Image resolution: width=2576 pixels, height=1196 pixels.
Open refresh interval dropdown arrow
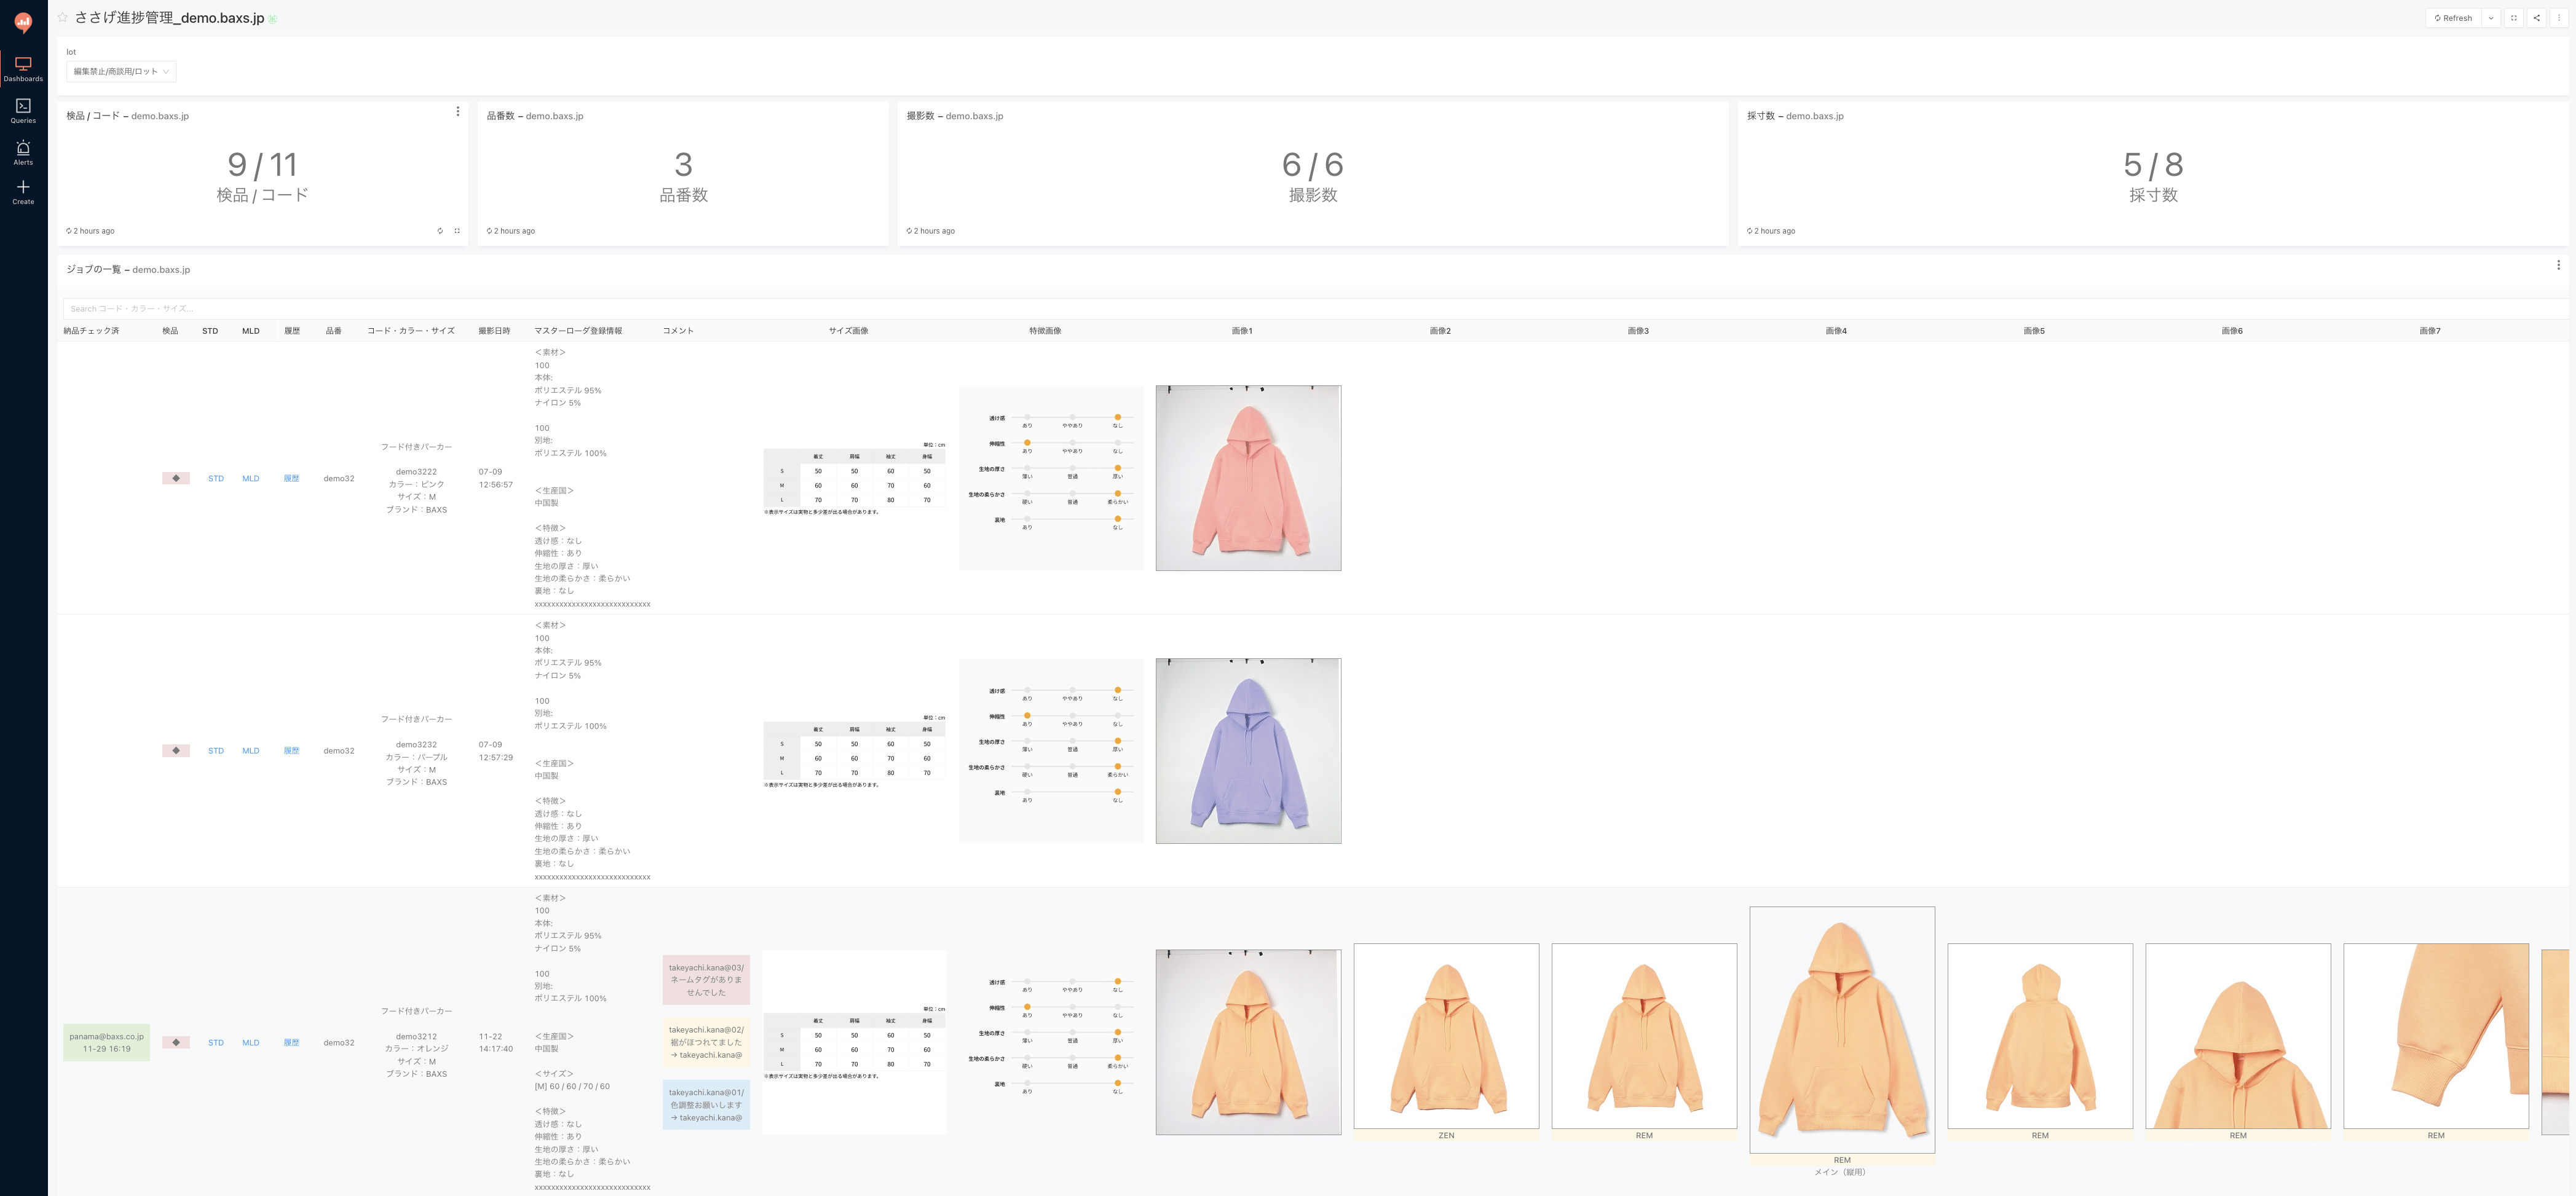2490,18
